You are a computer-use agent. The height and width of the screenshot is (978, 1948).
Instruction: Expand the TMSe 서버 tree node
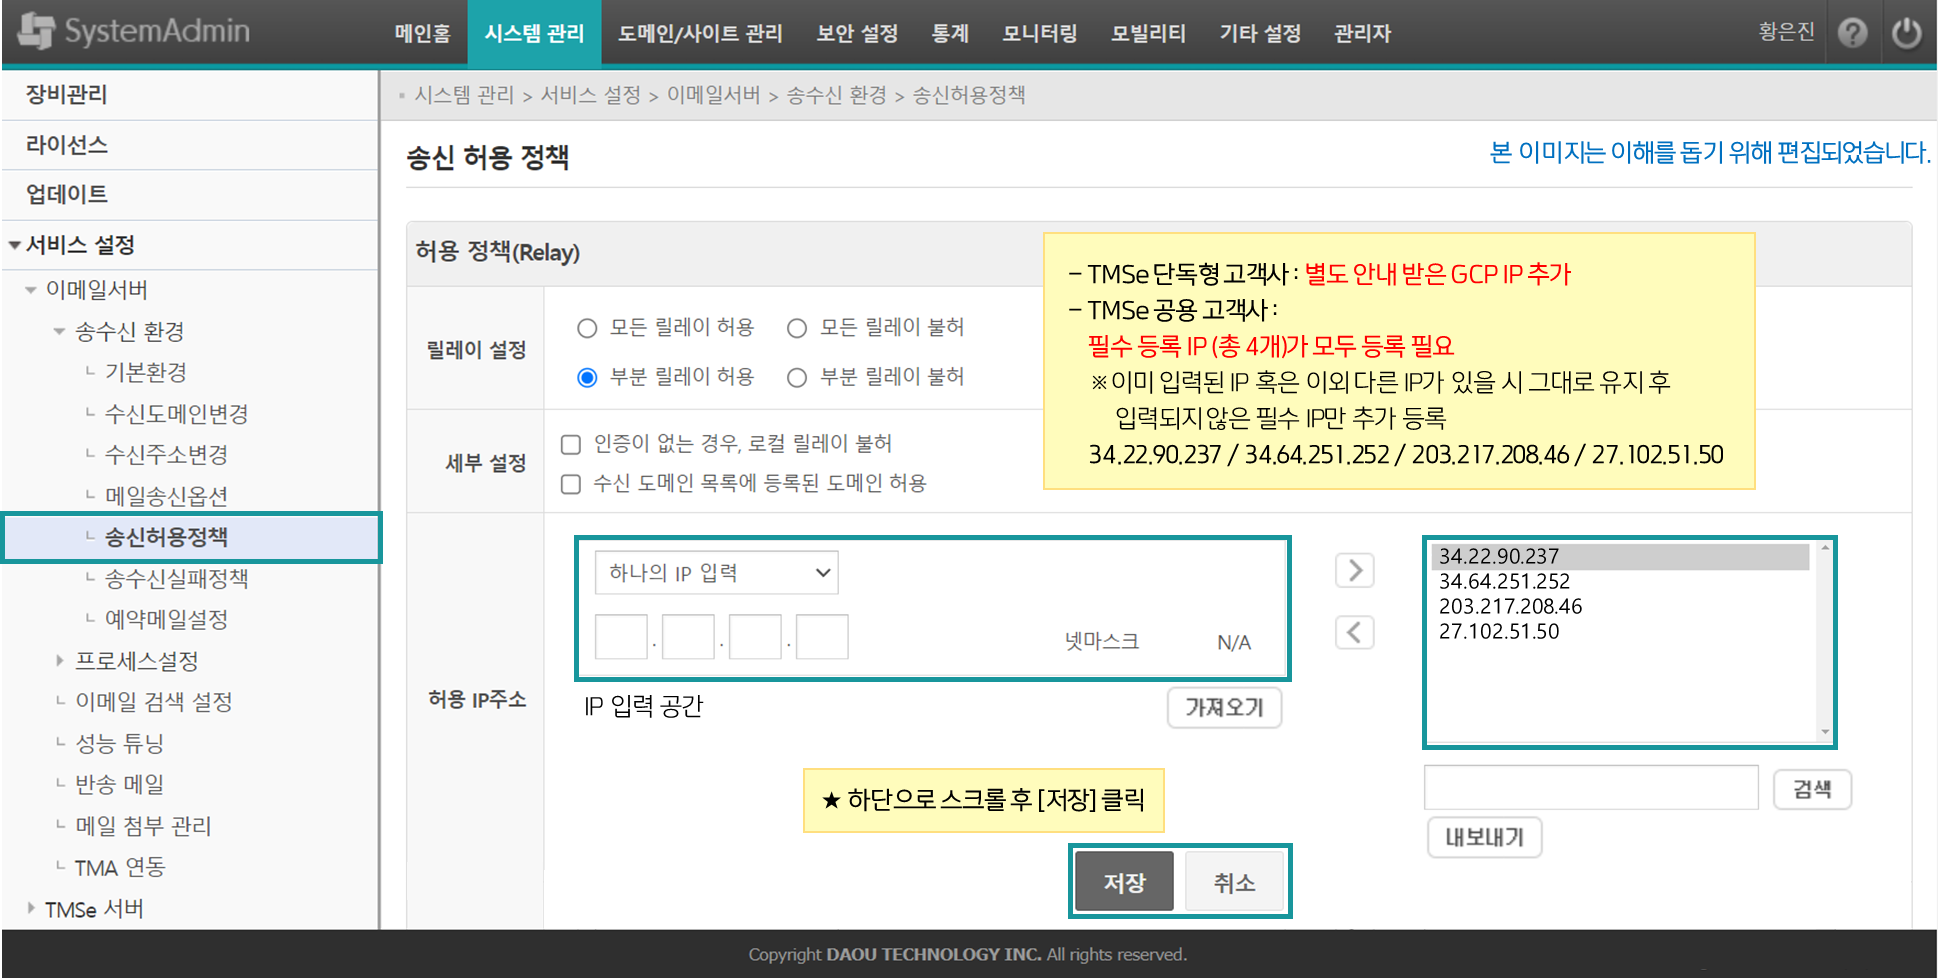click(31, 909)
